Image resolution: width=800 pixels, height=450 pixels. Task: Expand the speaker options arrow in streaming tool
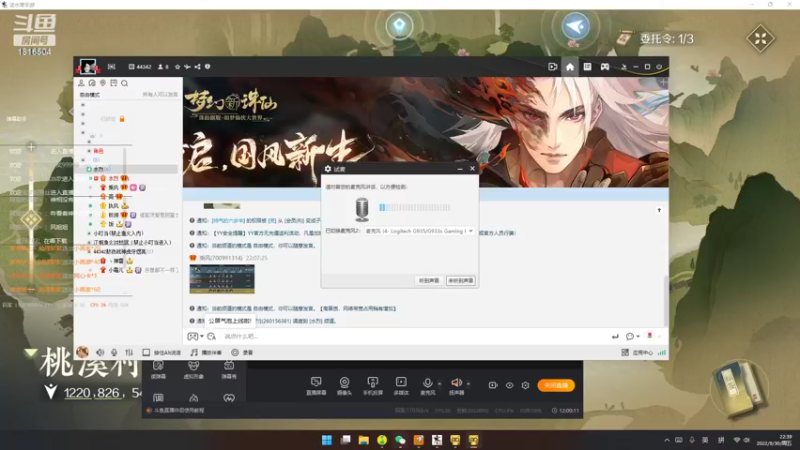[468, 384]
